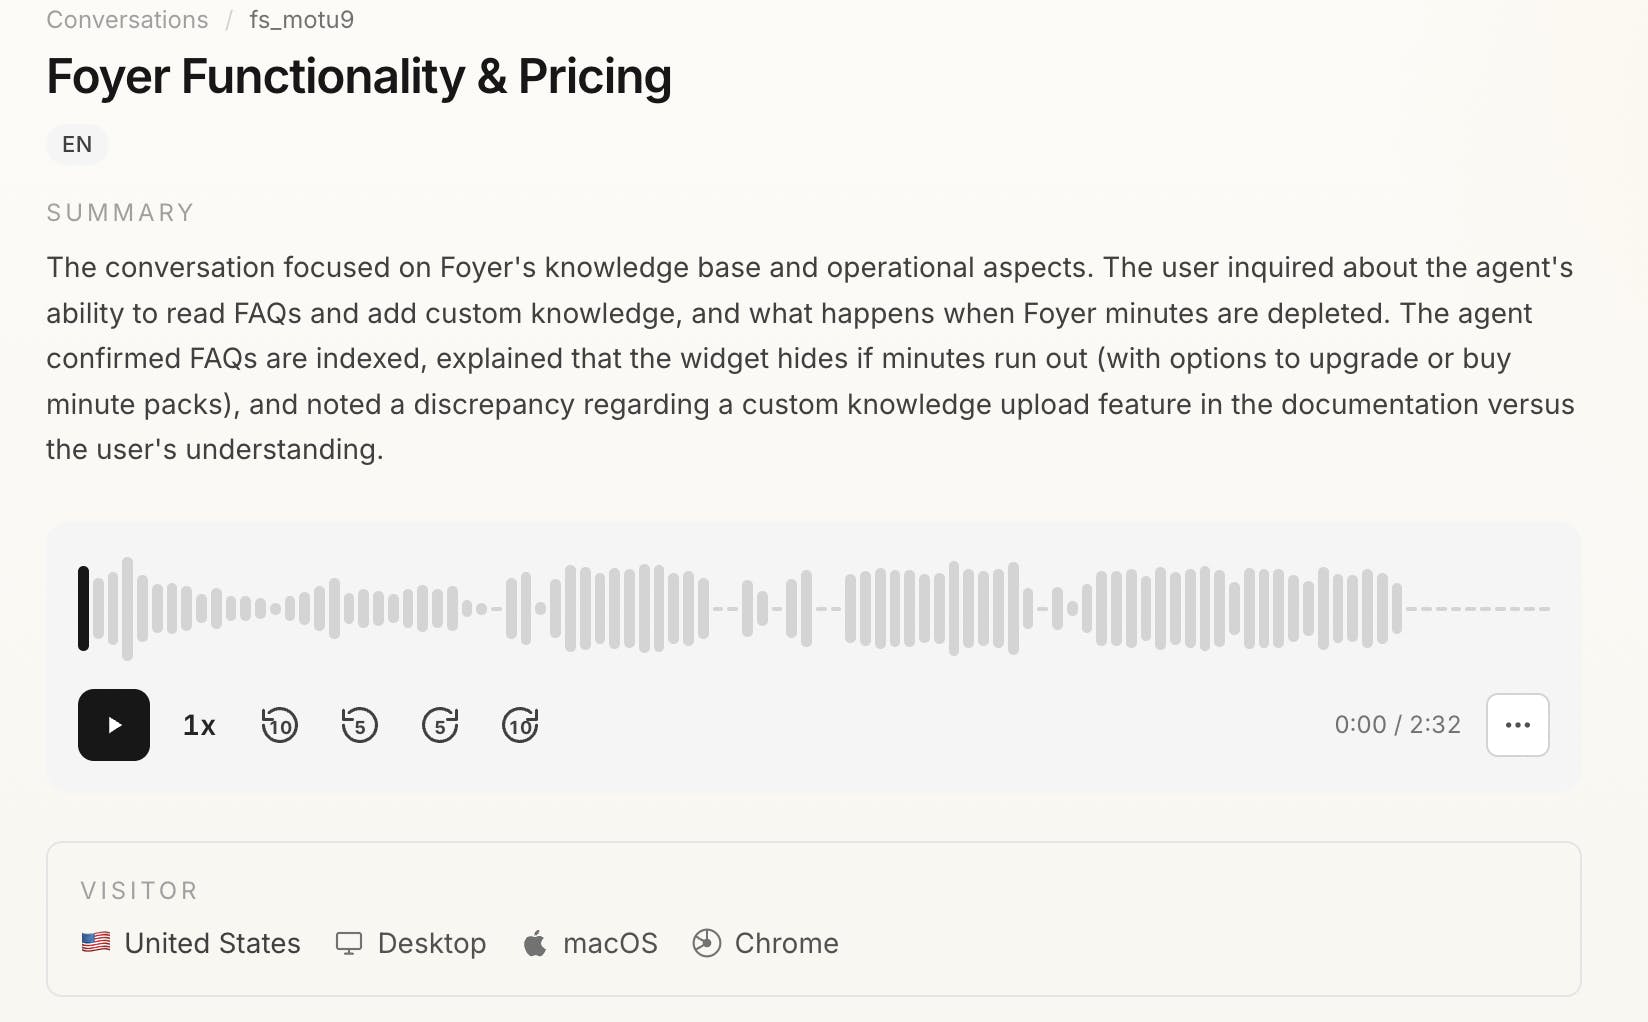The height and width of the screenshot is (1022, 1648).
Task: Click the United States visitor label
Action: tap(212, 943)
